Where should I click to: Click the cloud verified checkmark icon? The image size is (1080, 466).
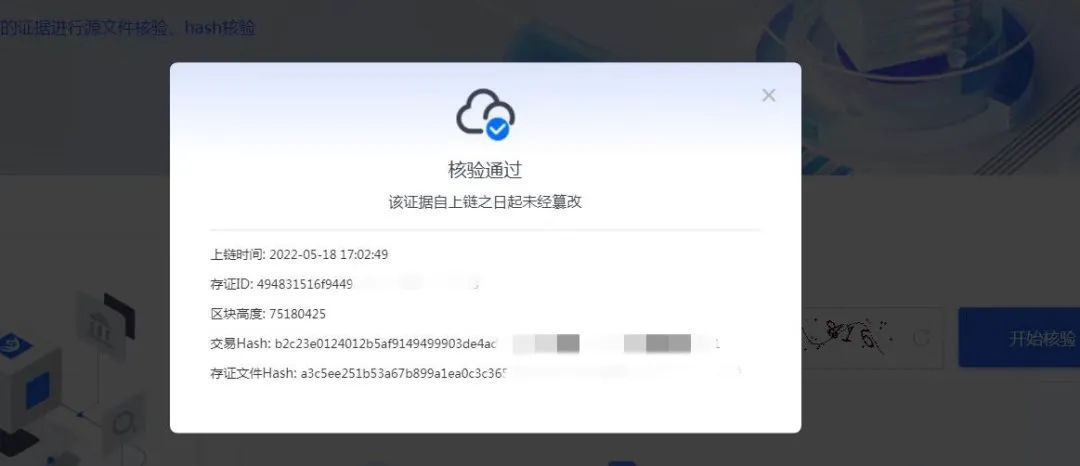(x=486, y=114)
